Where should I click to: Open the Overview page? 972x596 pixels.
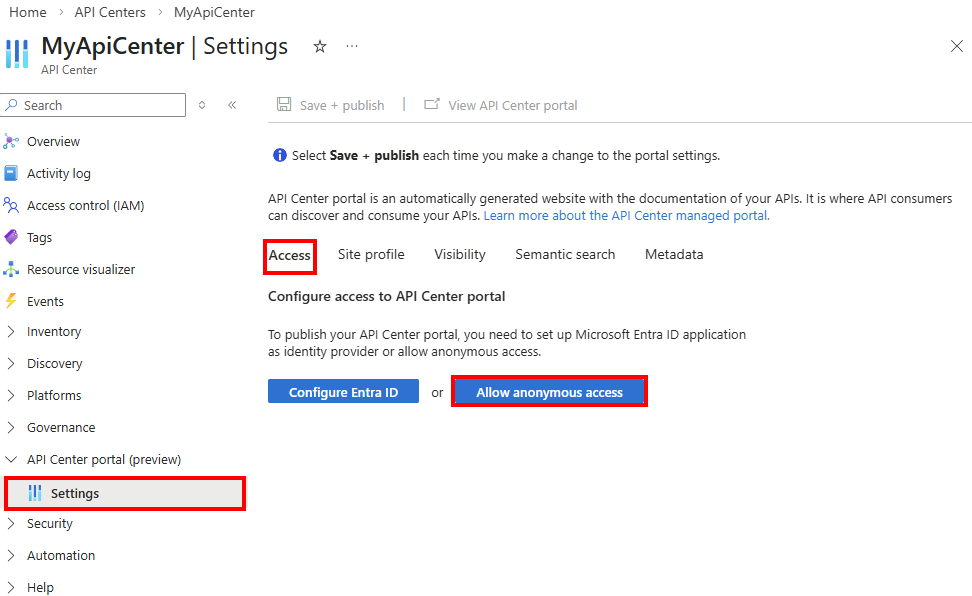click(53, 141)
